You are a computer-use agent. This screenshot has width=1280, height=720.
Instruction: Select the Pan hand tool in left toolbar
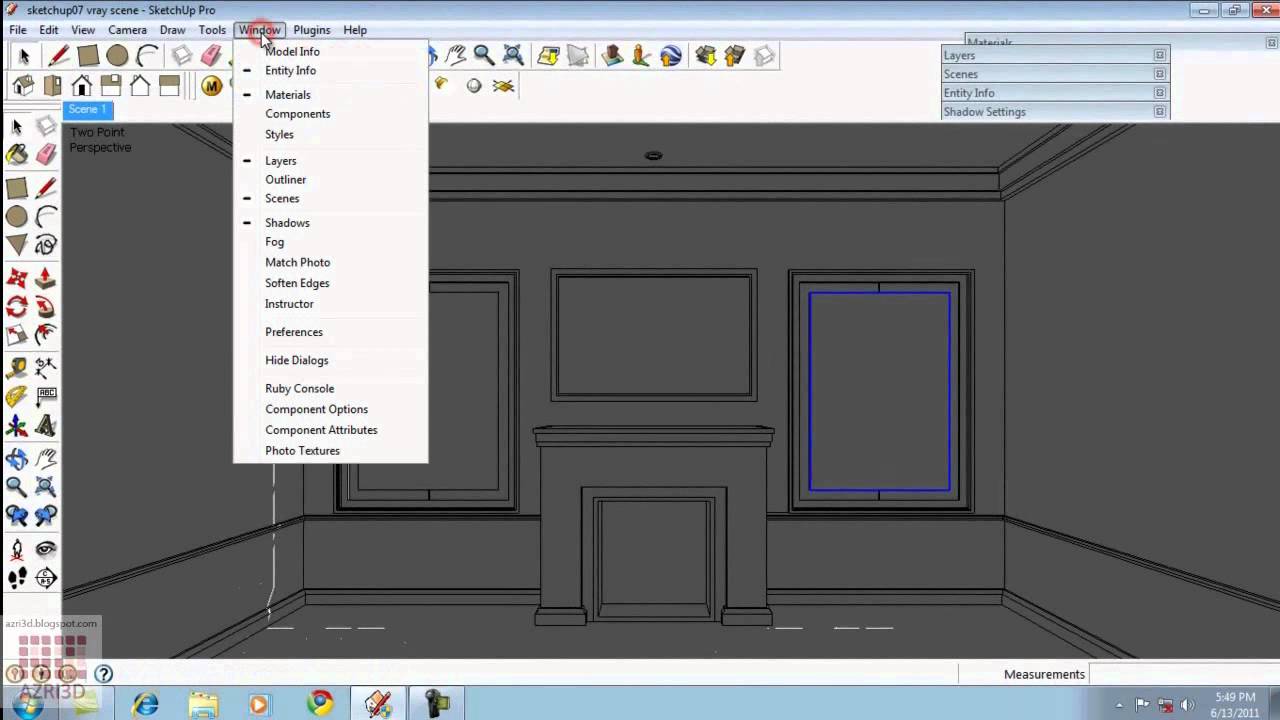point(46,459)
